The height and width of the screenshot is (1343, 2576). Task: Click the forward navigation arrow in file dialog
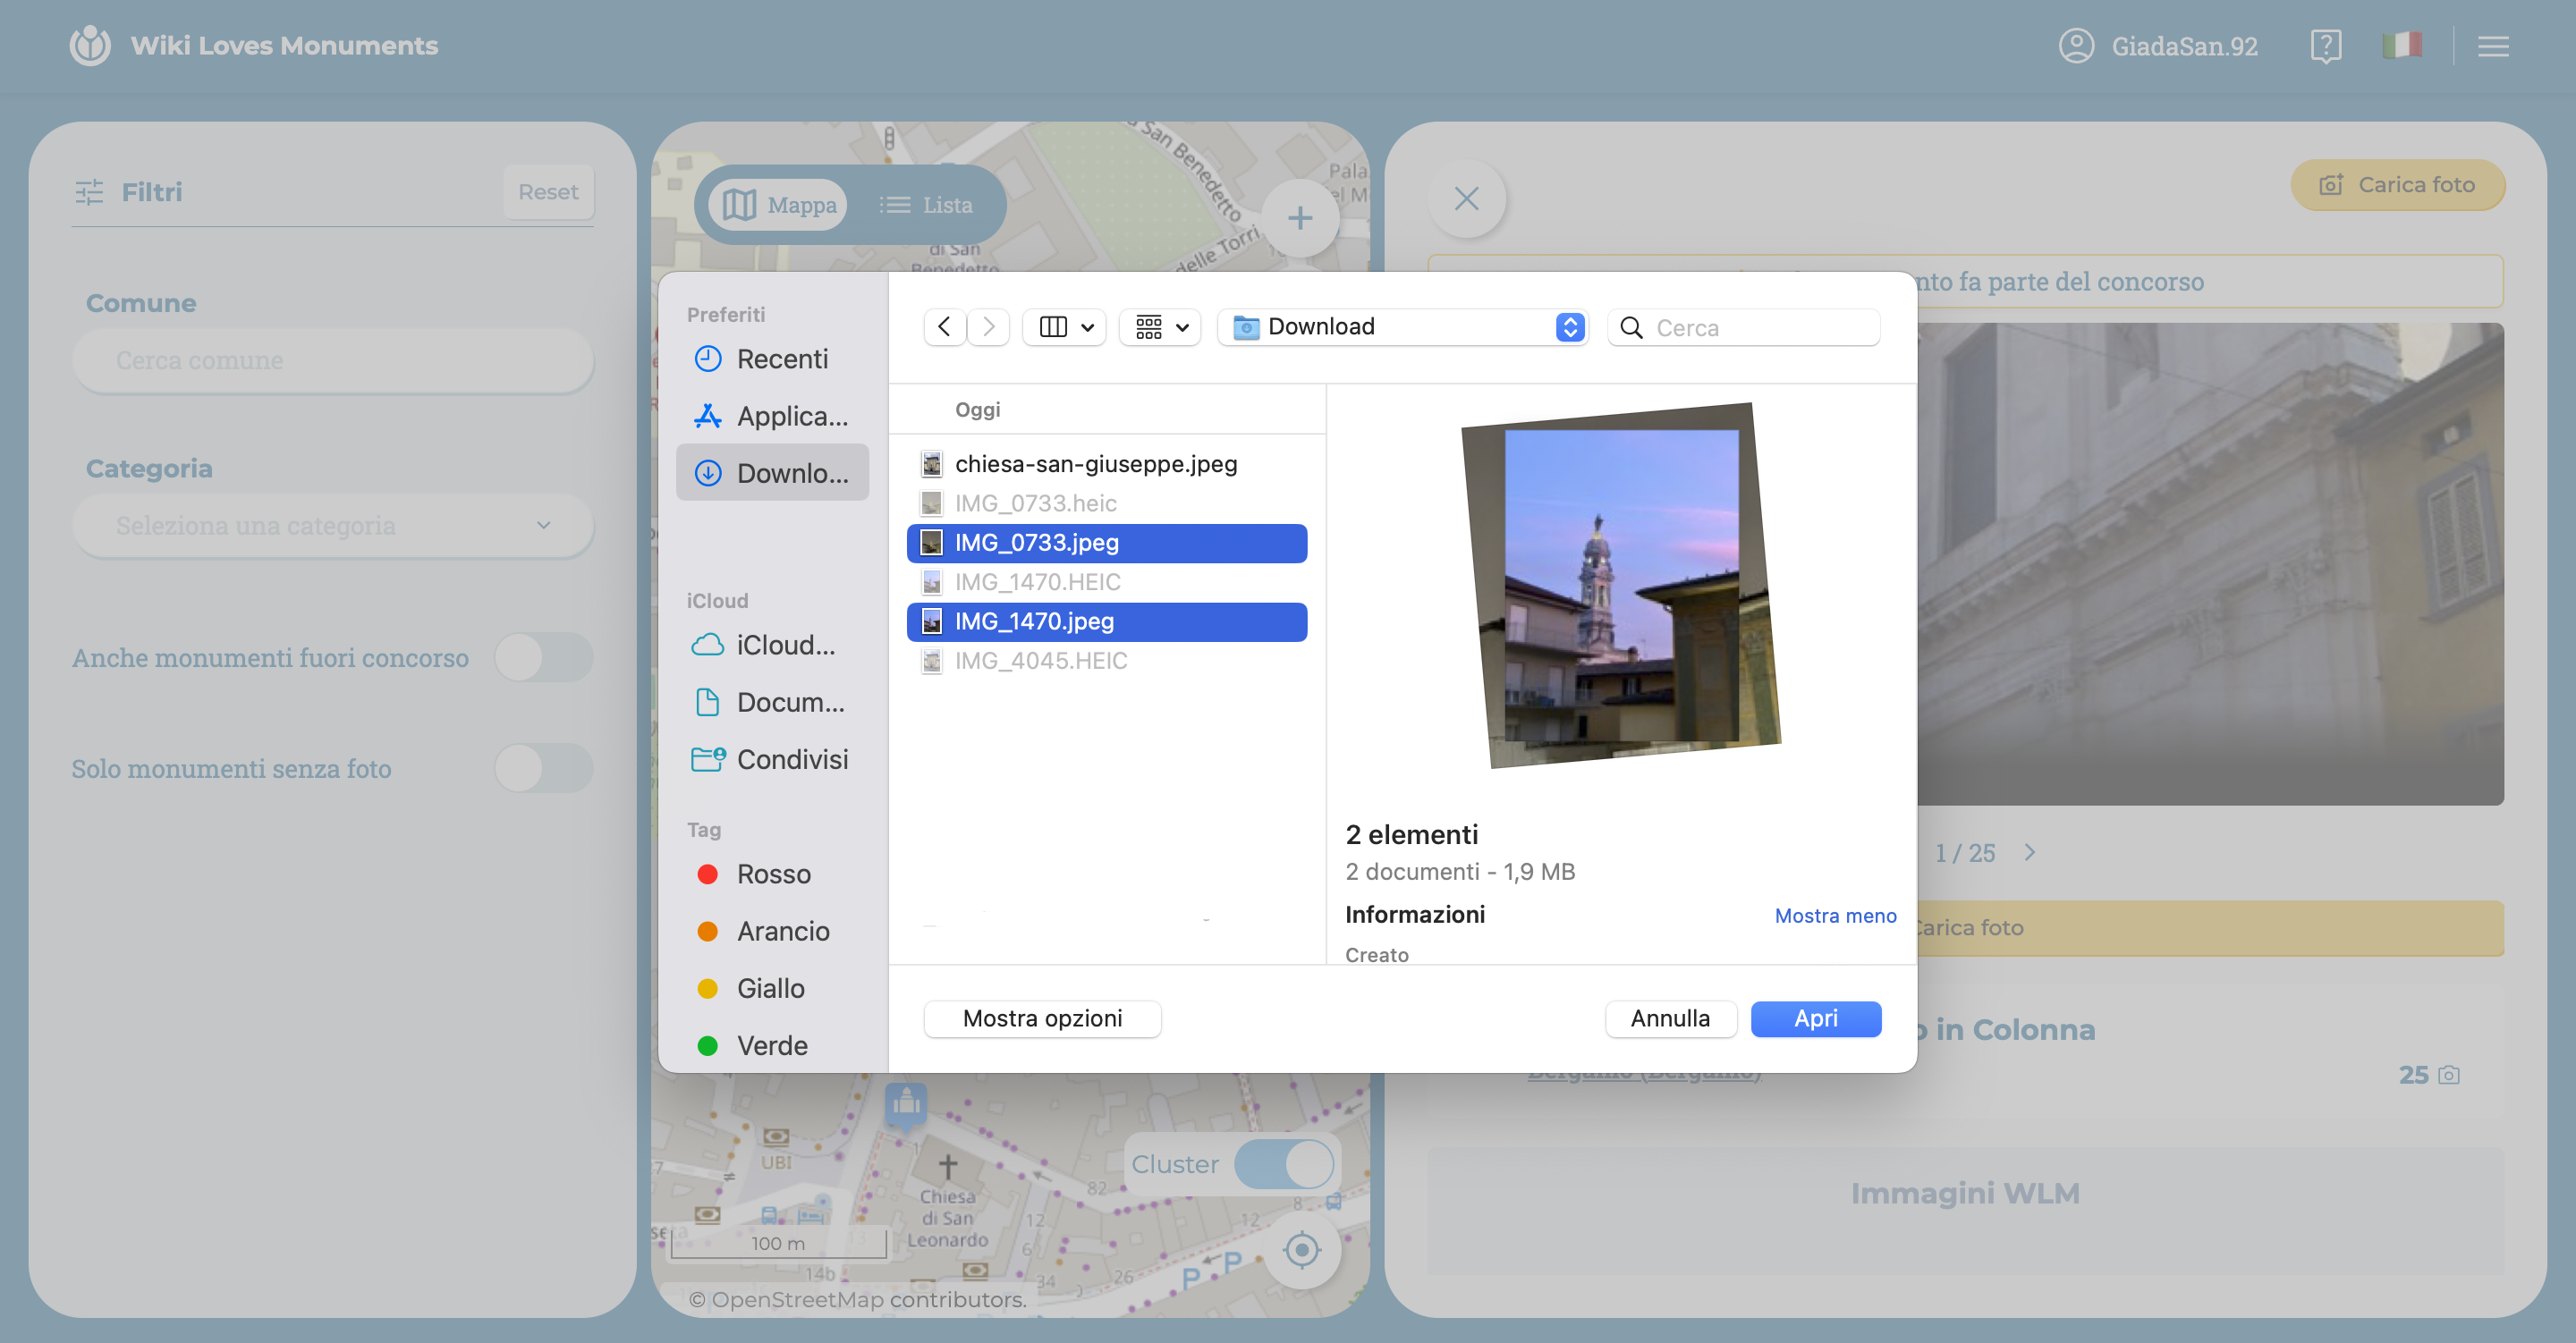click(988, 327)
